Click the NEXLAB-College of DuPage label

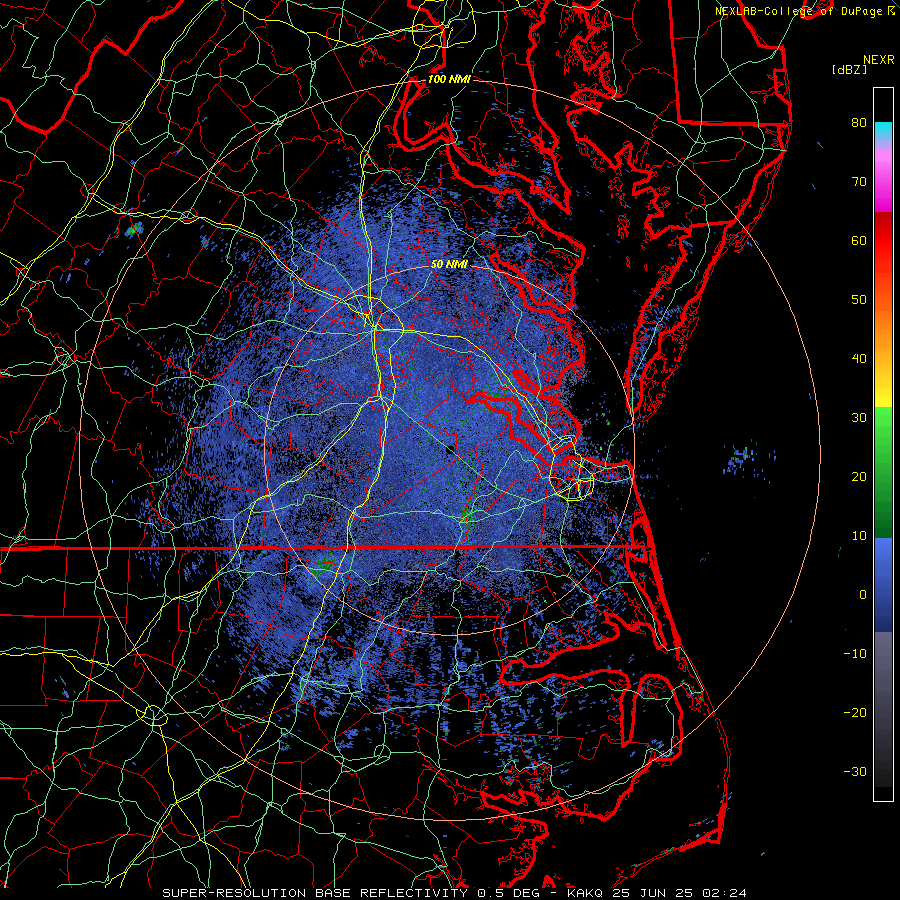click(798, 11)
